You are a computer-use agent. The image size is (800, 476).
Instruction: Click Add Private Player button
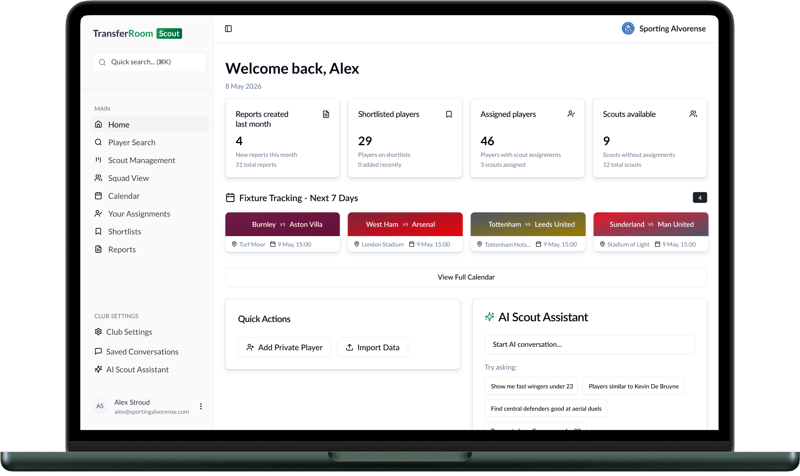click(284, 347)
